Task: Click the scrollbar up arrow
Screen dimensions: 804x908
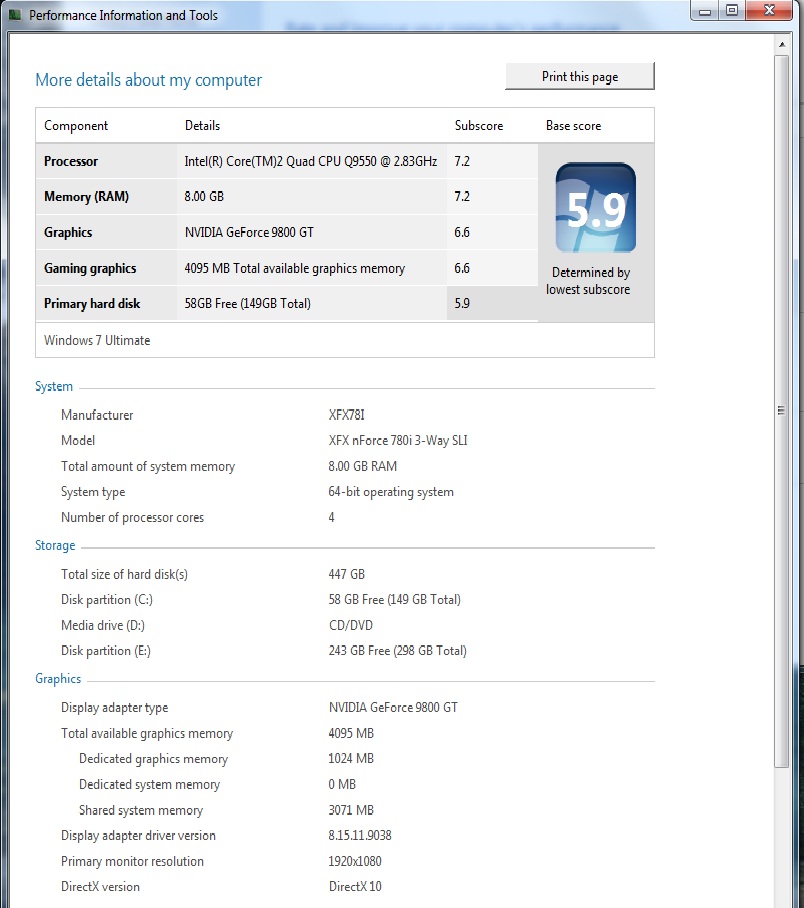Action: click(782, 44)
